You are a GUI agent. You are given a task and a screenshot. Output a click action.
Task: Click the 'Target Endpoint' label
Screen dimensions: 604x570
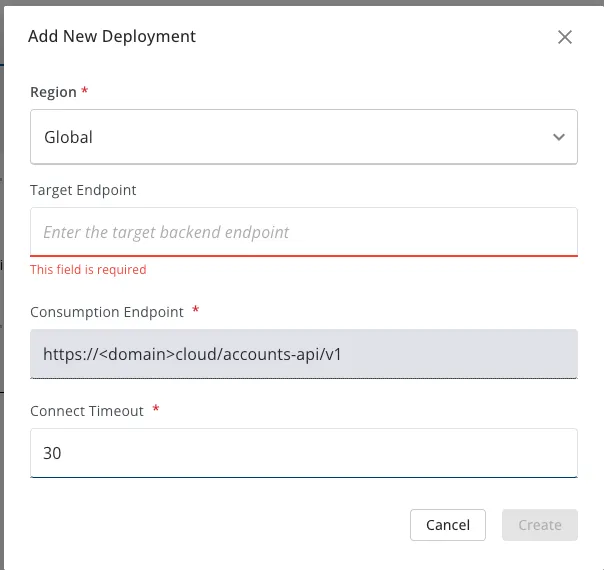83,190
